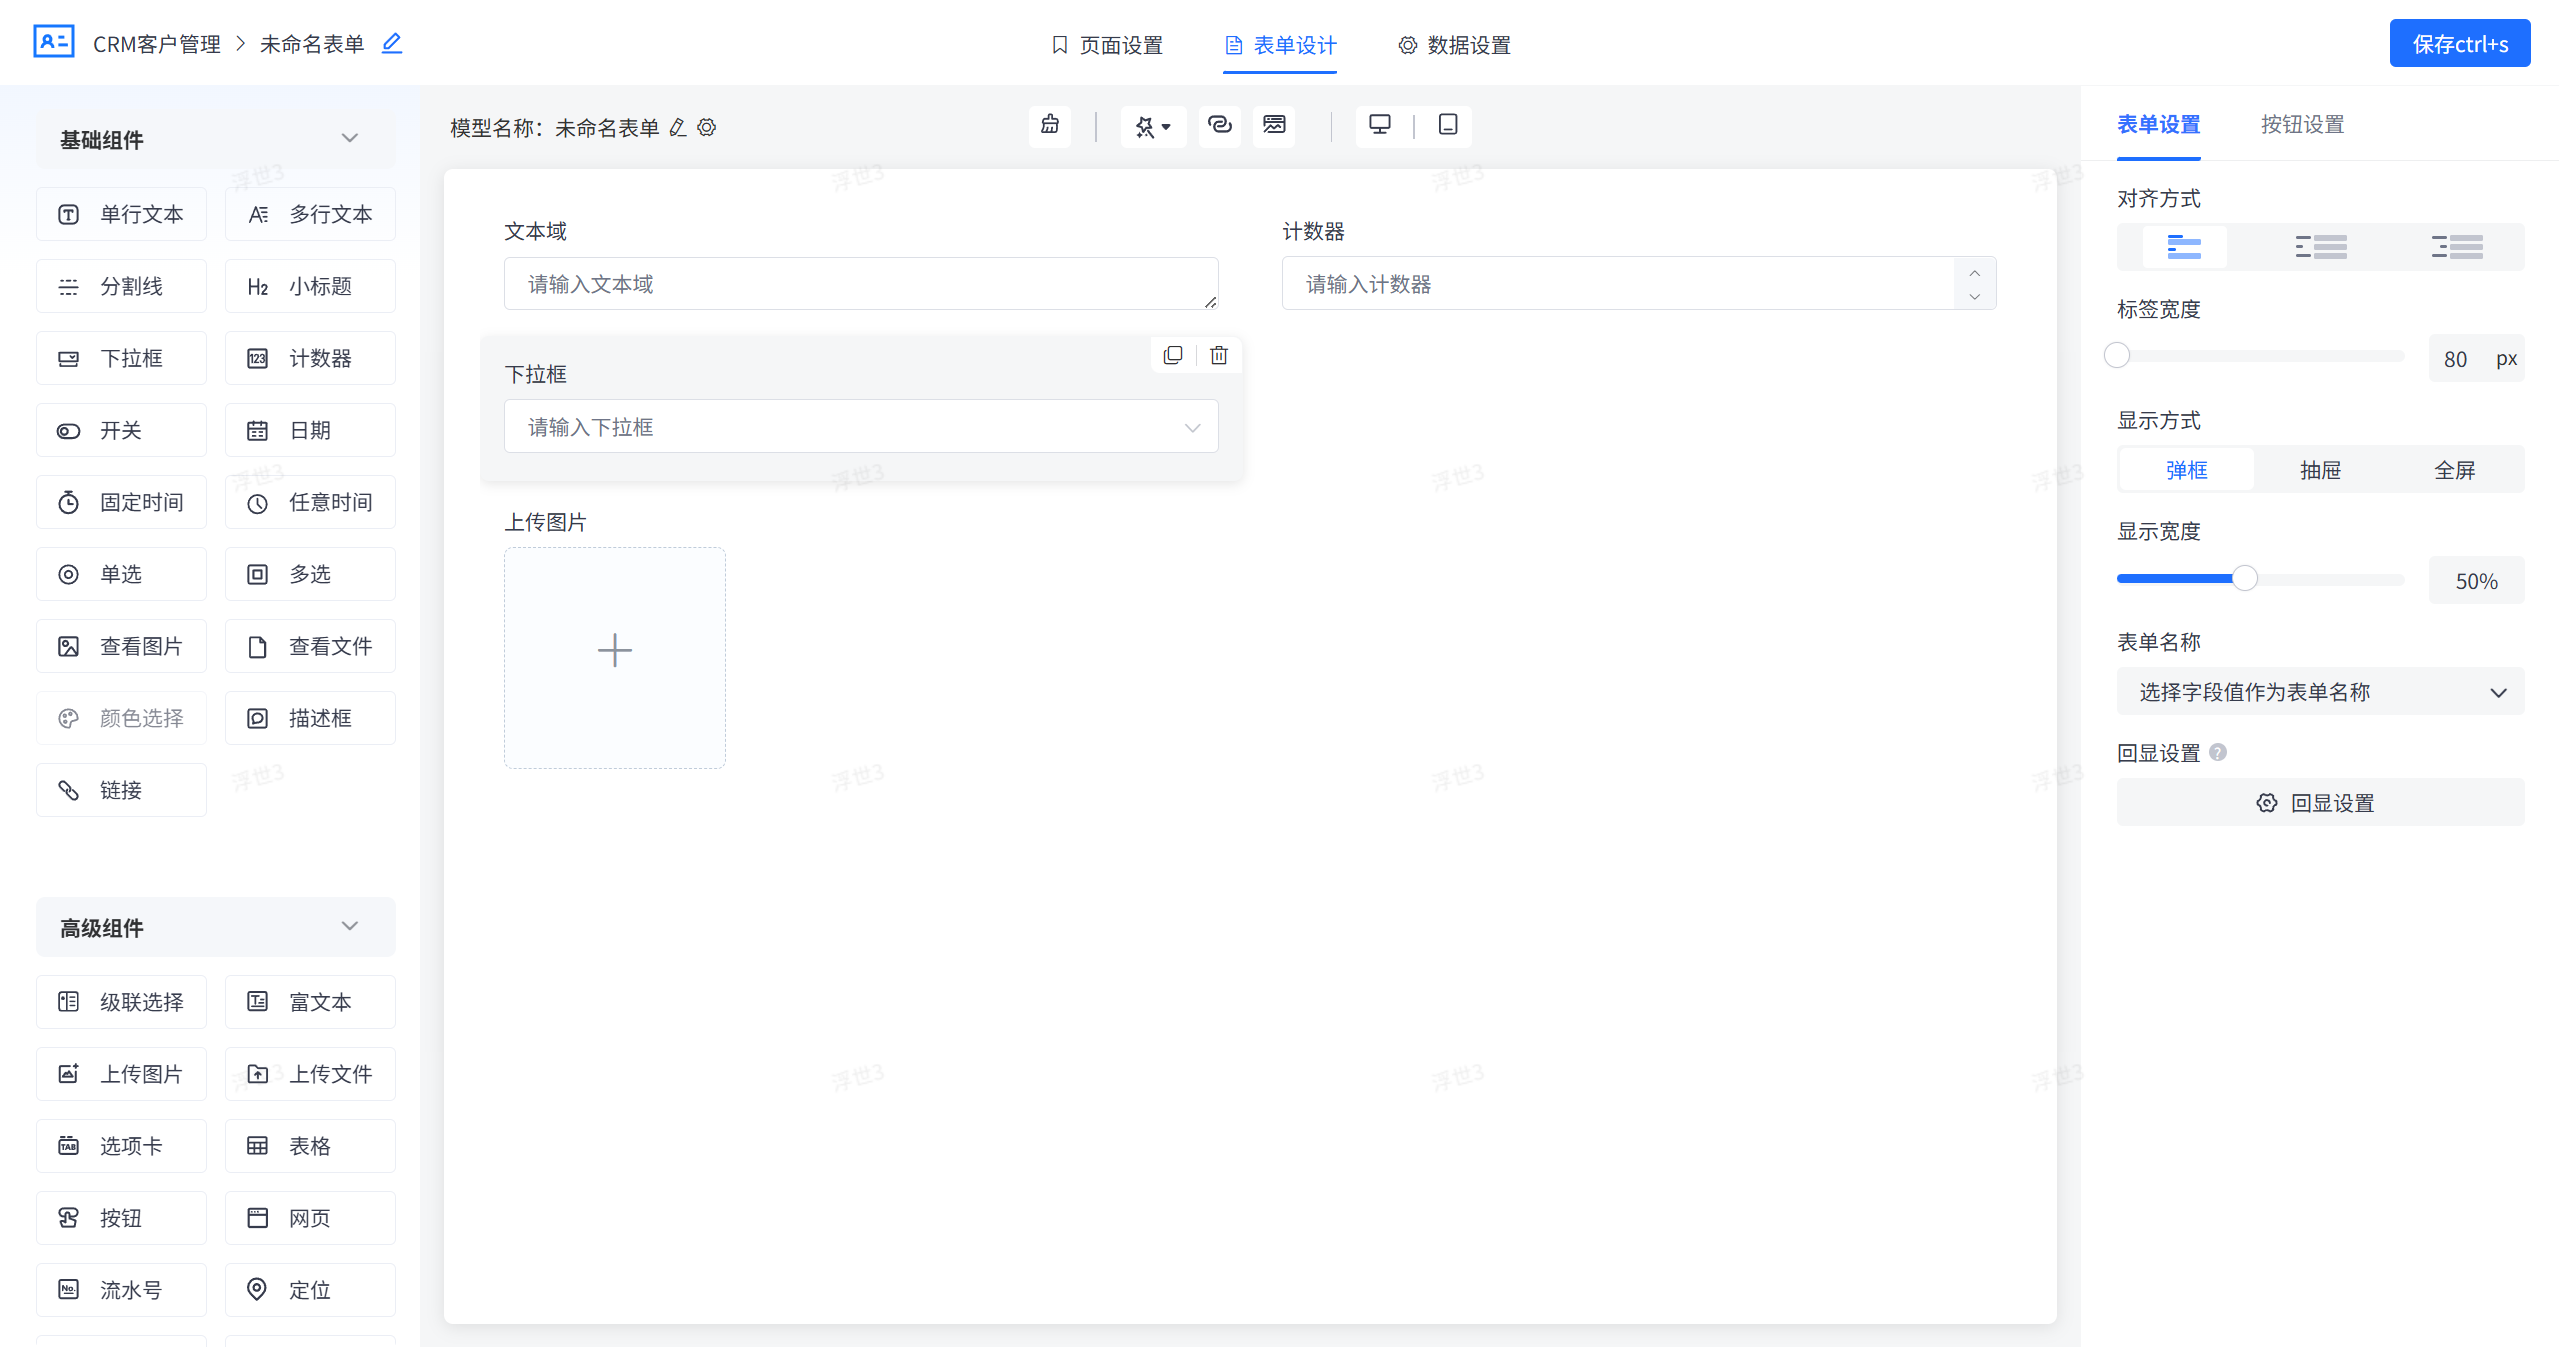
Task: Choose 全屏 display mode
Action: pyautogui.click(x=2455, y=470)
